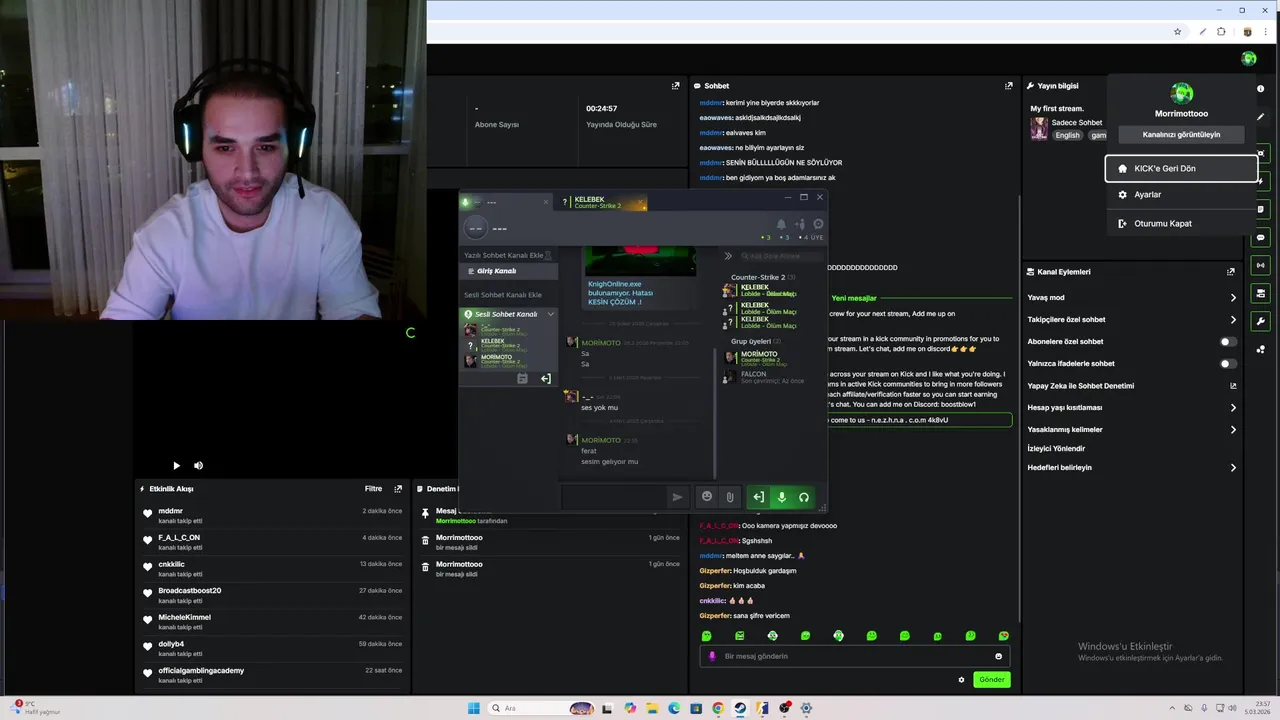Open Kick chat settings gear near Gönder
1280x720 pixels.
pos(961,680)
